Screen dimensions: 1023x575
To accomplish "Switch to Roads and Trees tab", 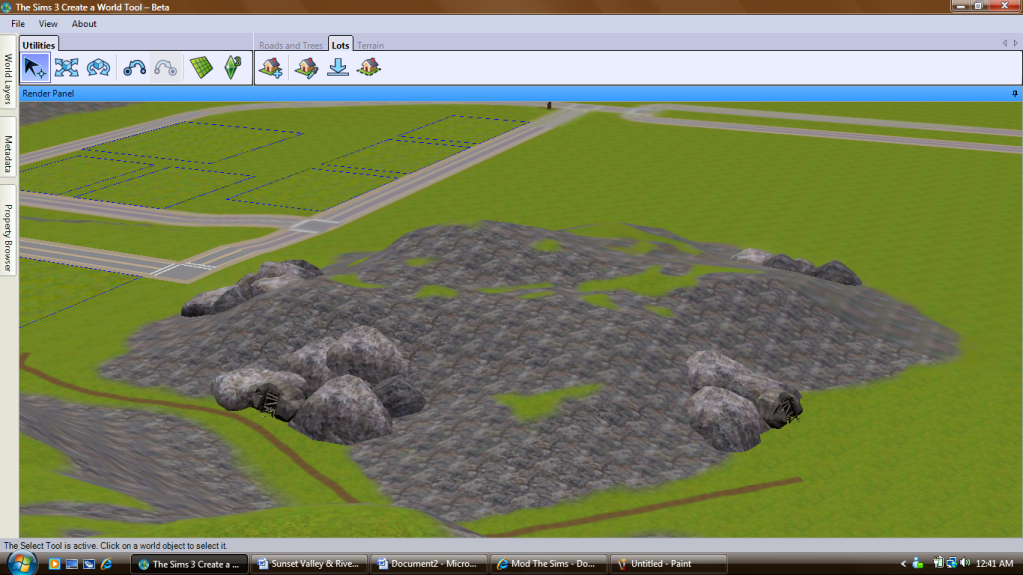I will point(291,46).
